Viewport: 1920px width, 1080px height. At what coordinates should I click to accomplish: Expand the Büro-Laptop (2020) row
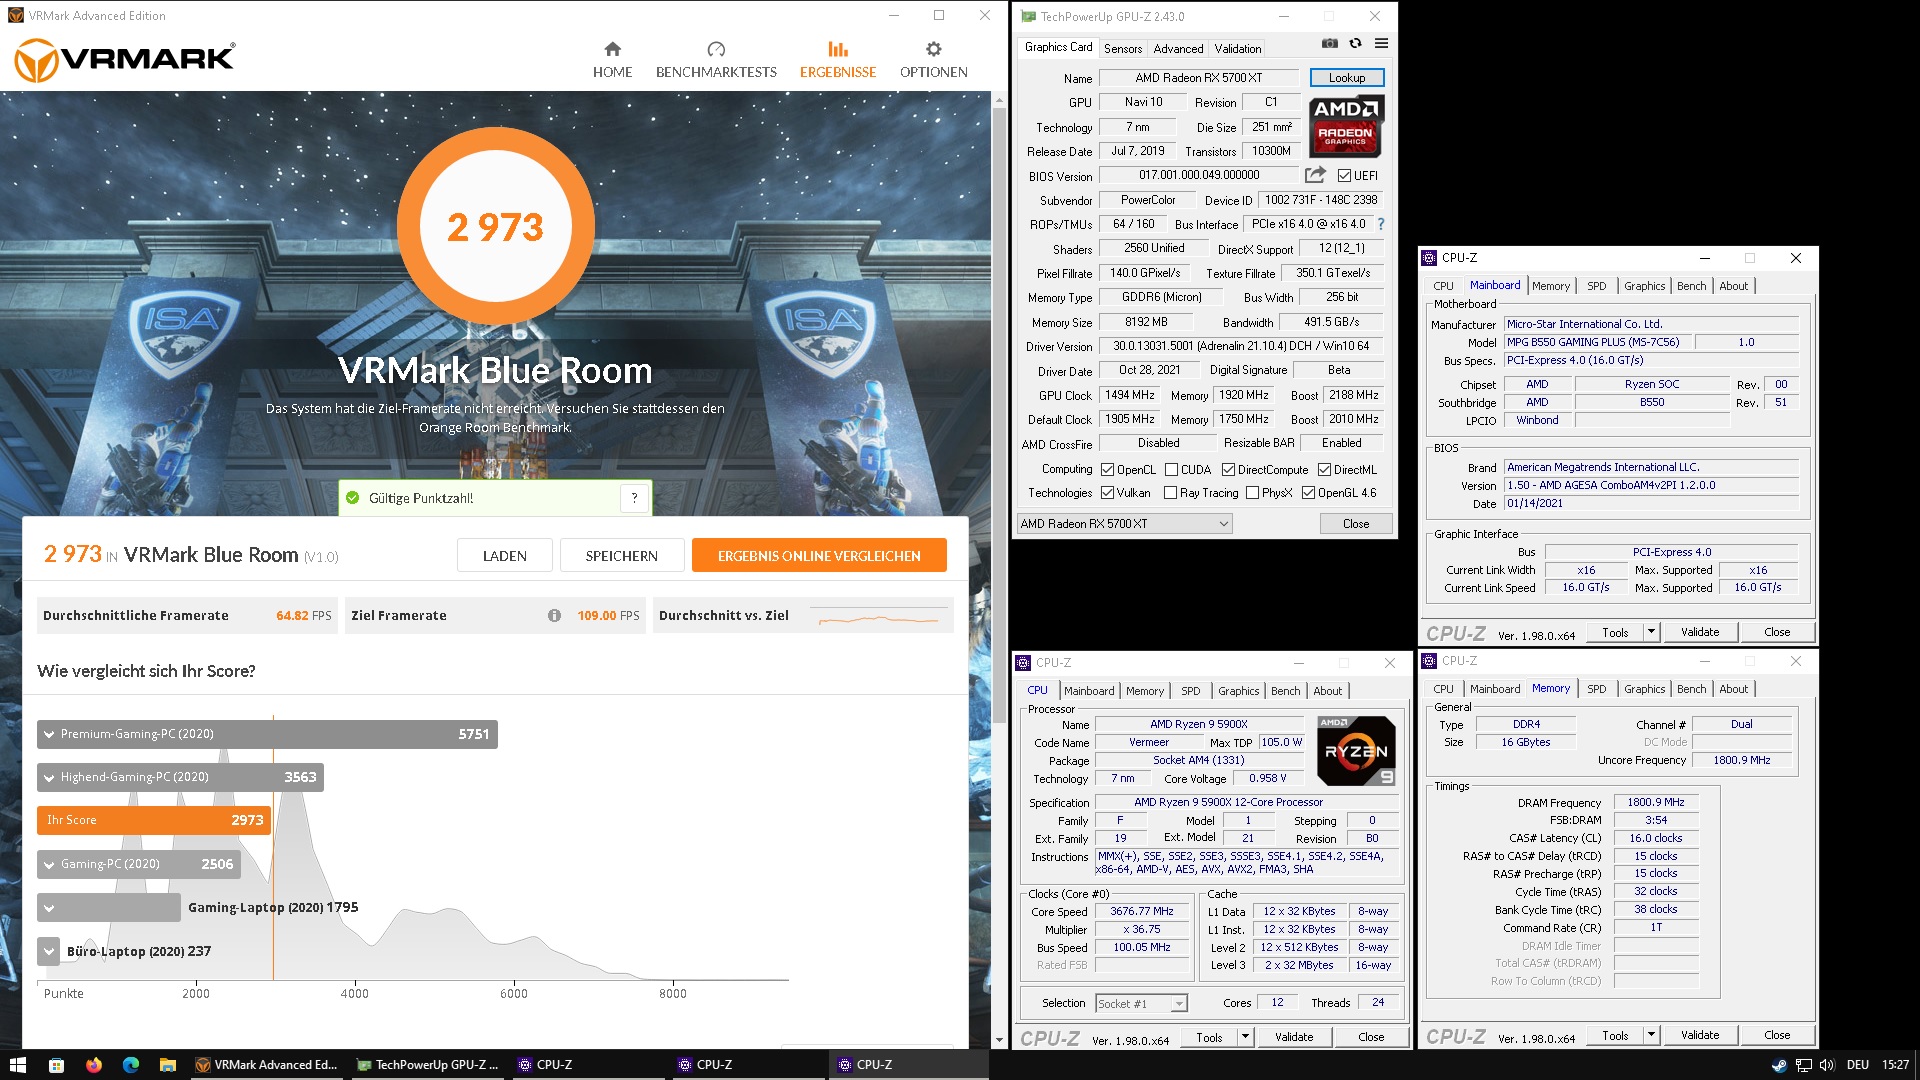(48, 951)
